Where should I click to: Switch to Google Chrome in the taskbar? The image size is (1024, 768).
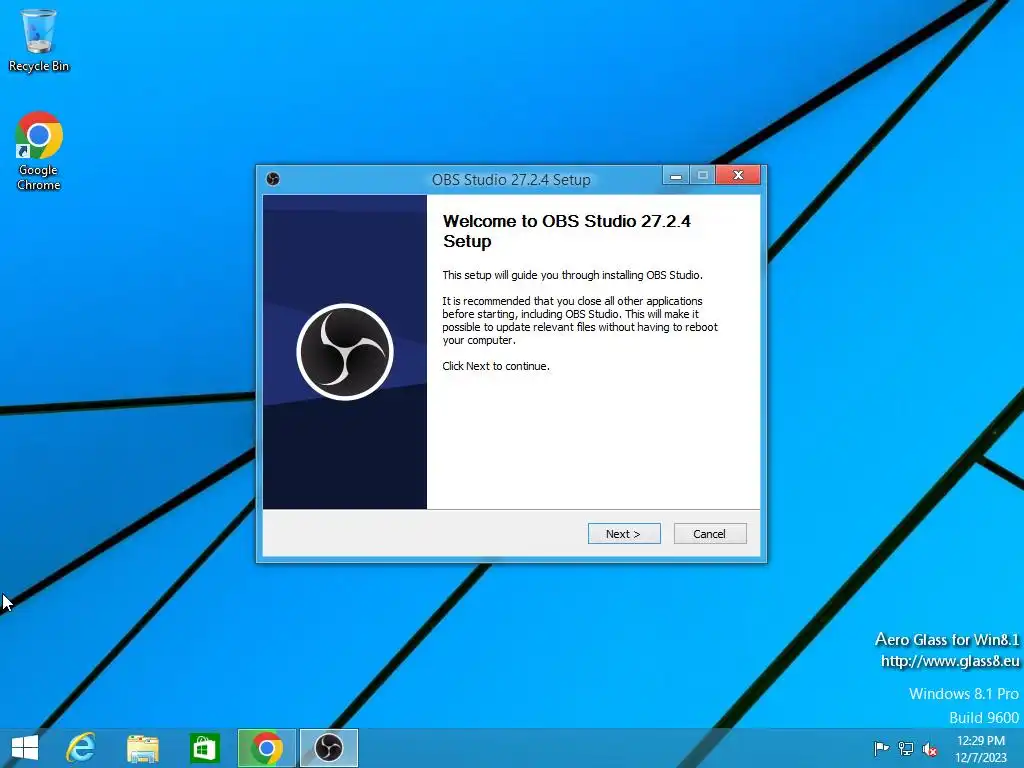click(266, 748)
